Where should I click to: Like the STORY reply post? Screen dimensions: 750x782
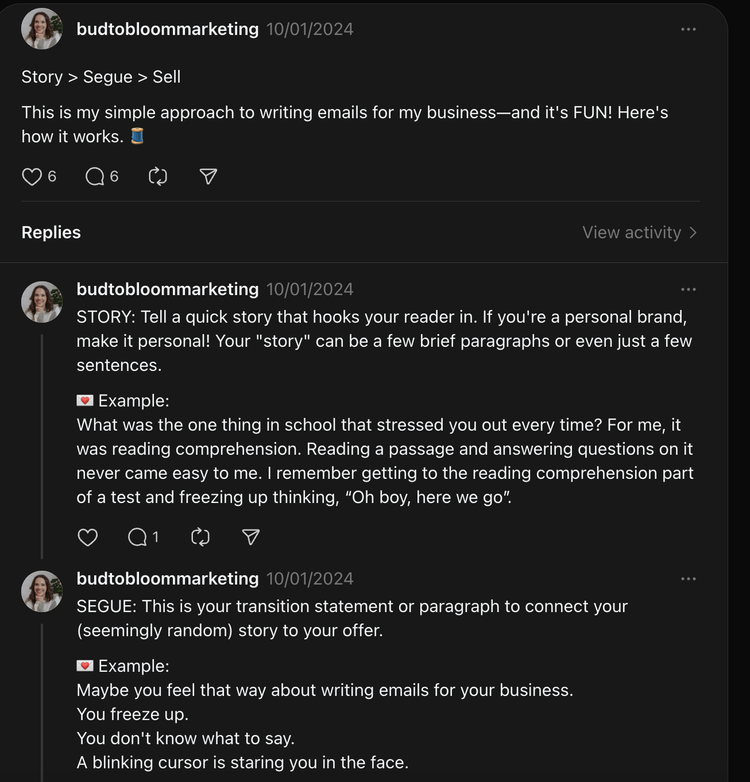(88, 538)
